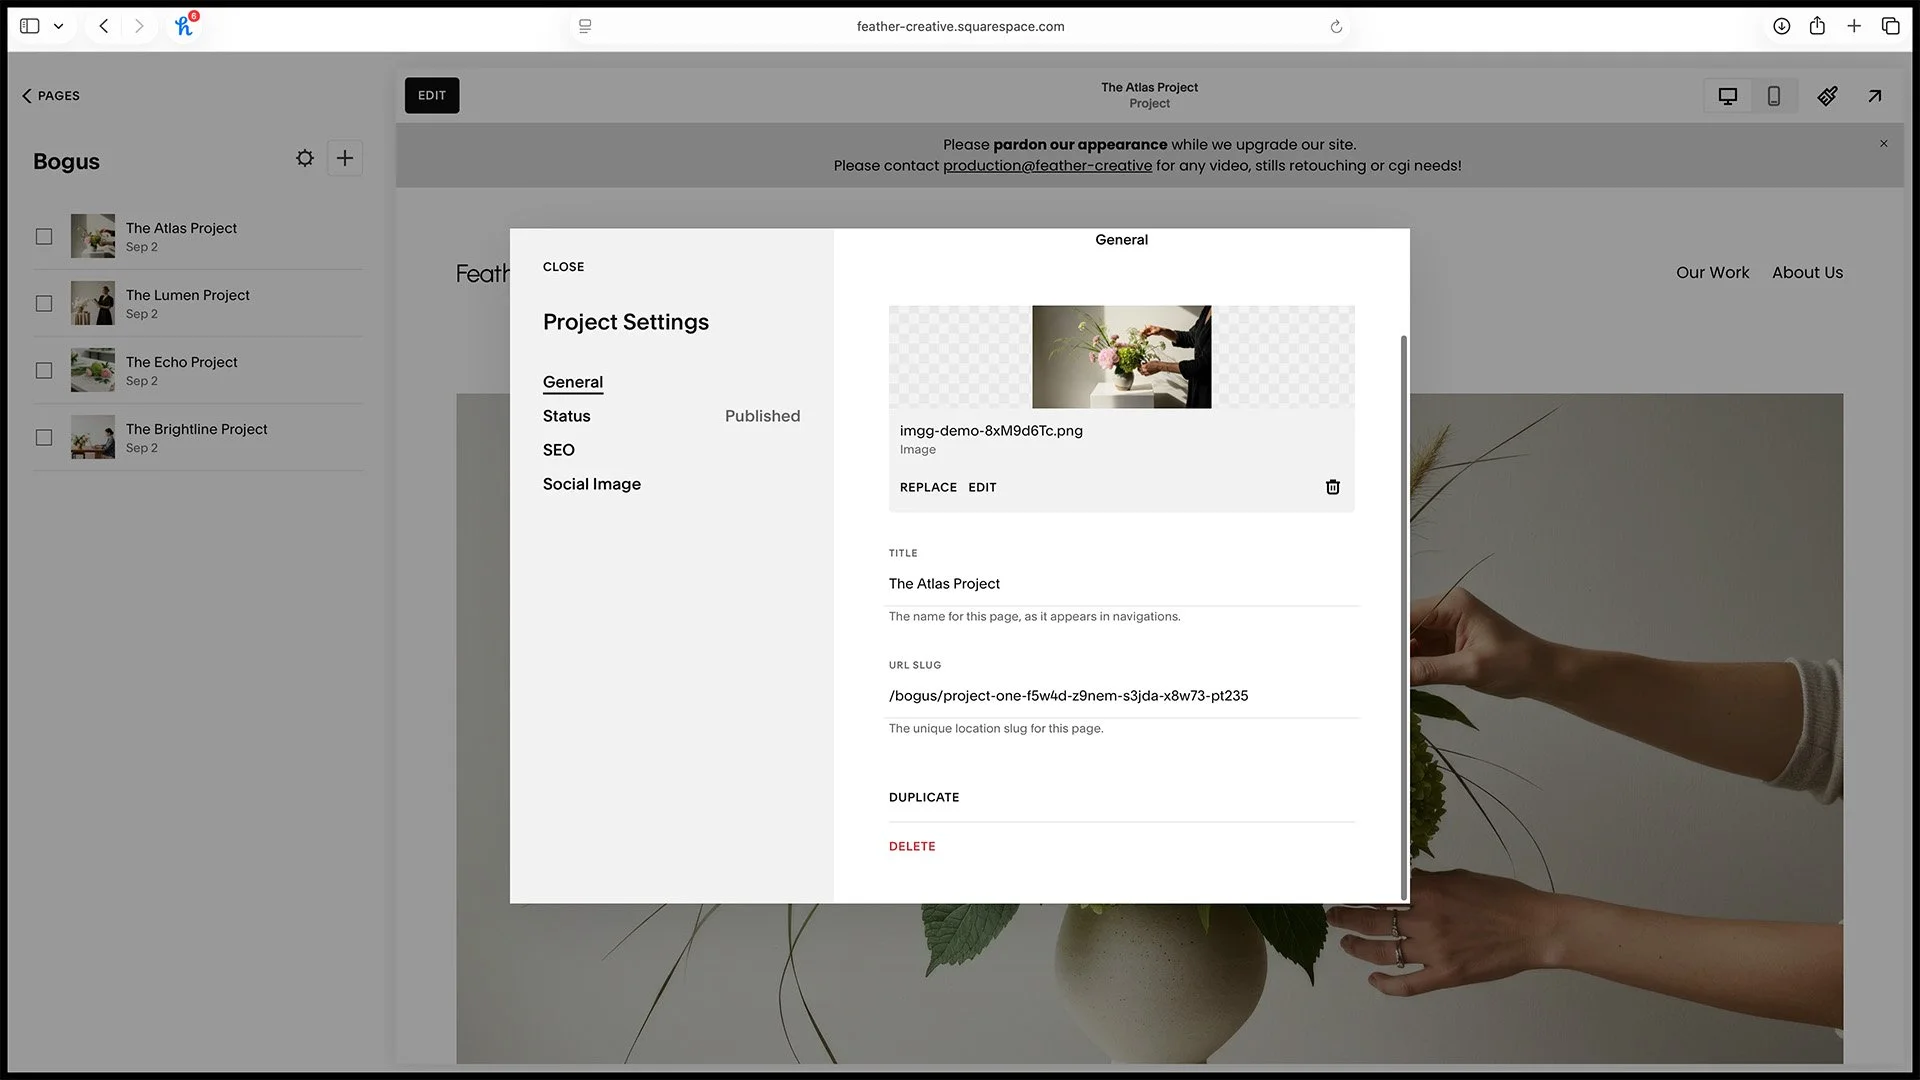Open Bogus collection settings gear
The height and width of the screenshot is (1080, 1920).
pos(305,158)
